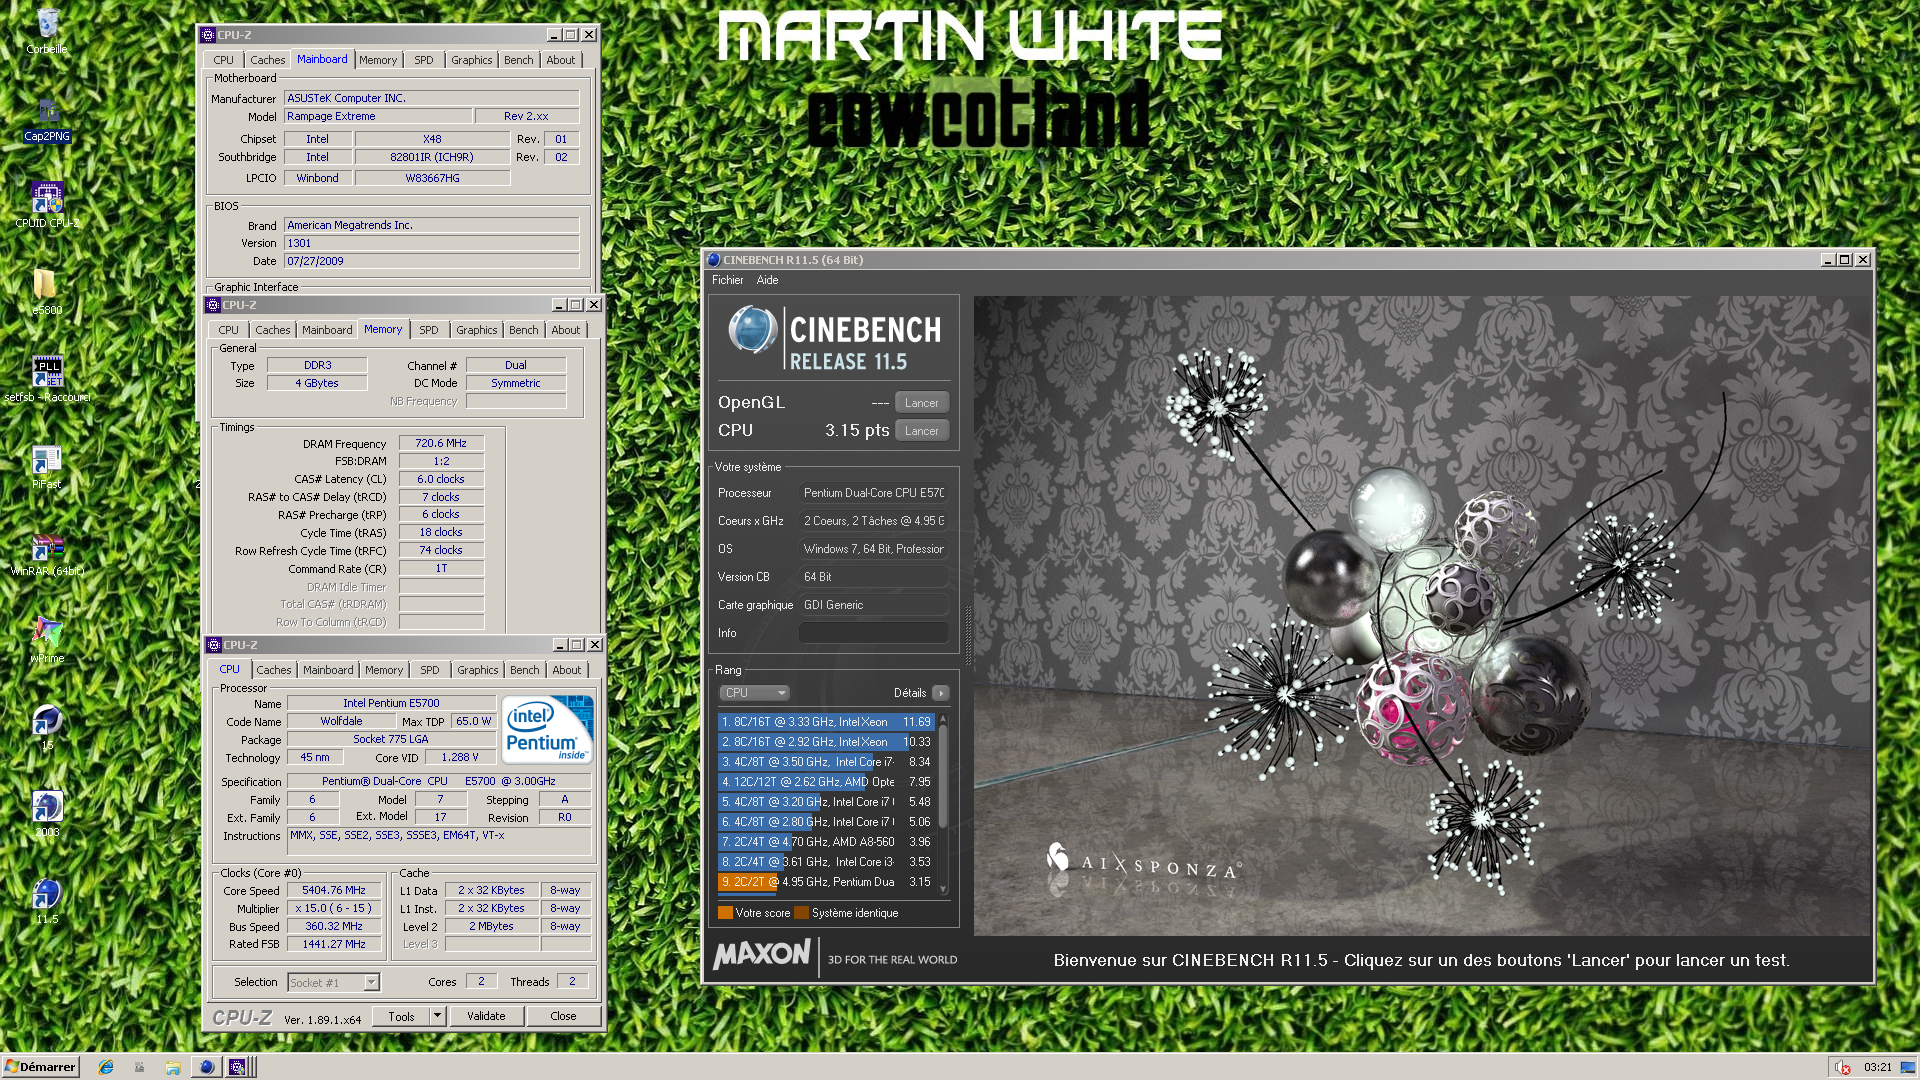Click the Tools button in CPU-Z

pos(401,1016)
